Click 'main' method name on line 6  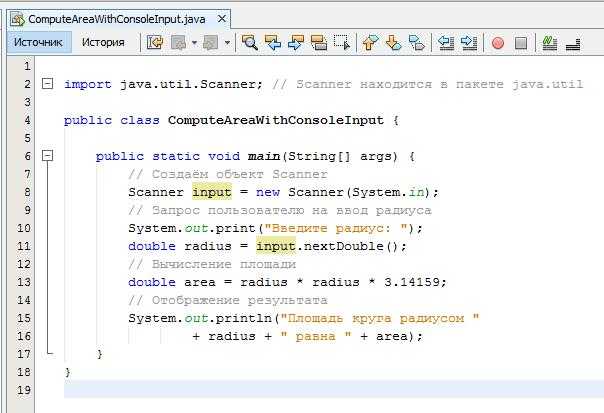click(264, 156)
